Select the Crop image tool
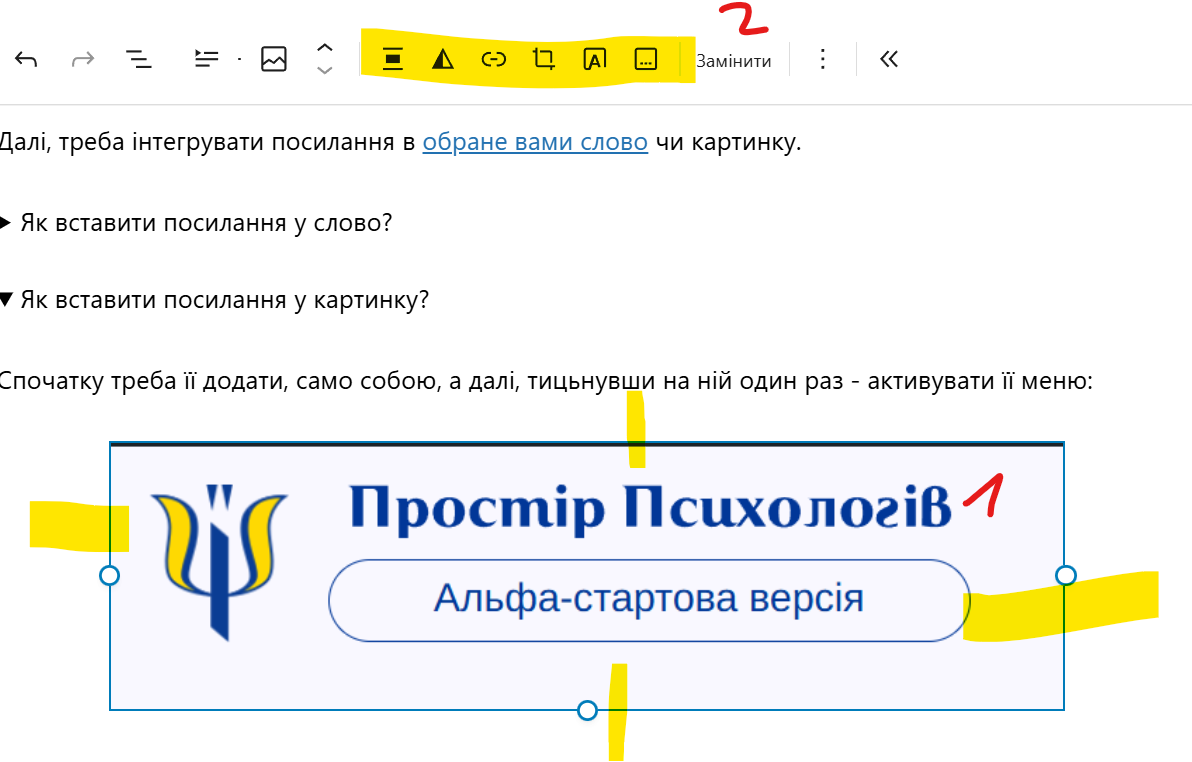This screenshot has width=1192, height=762. pos(544,60)
